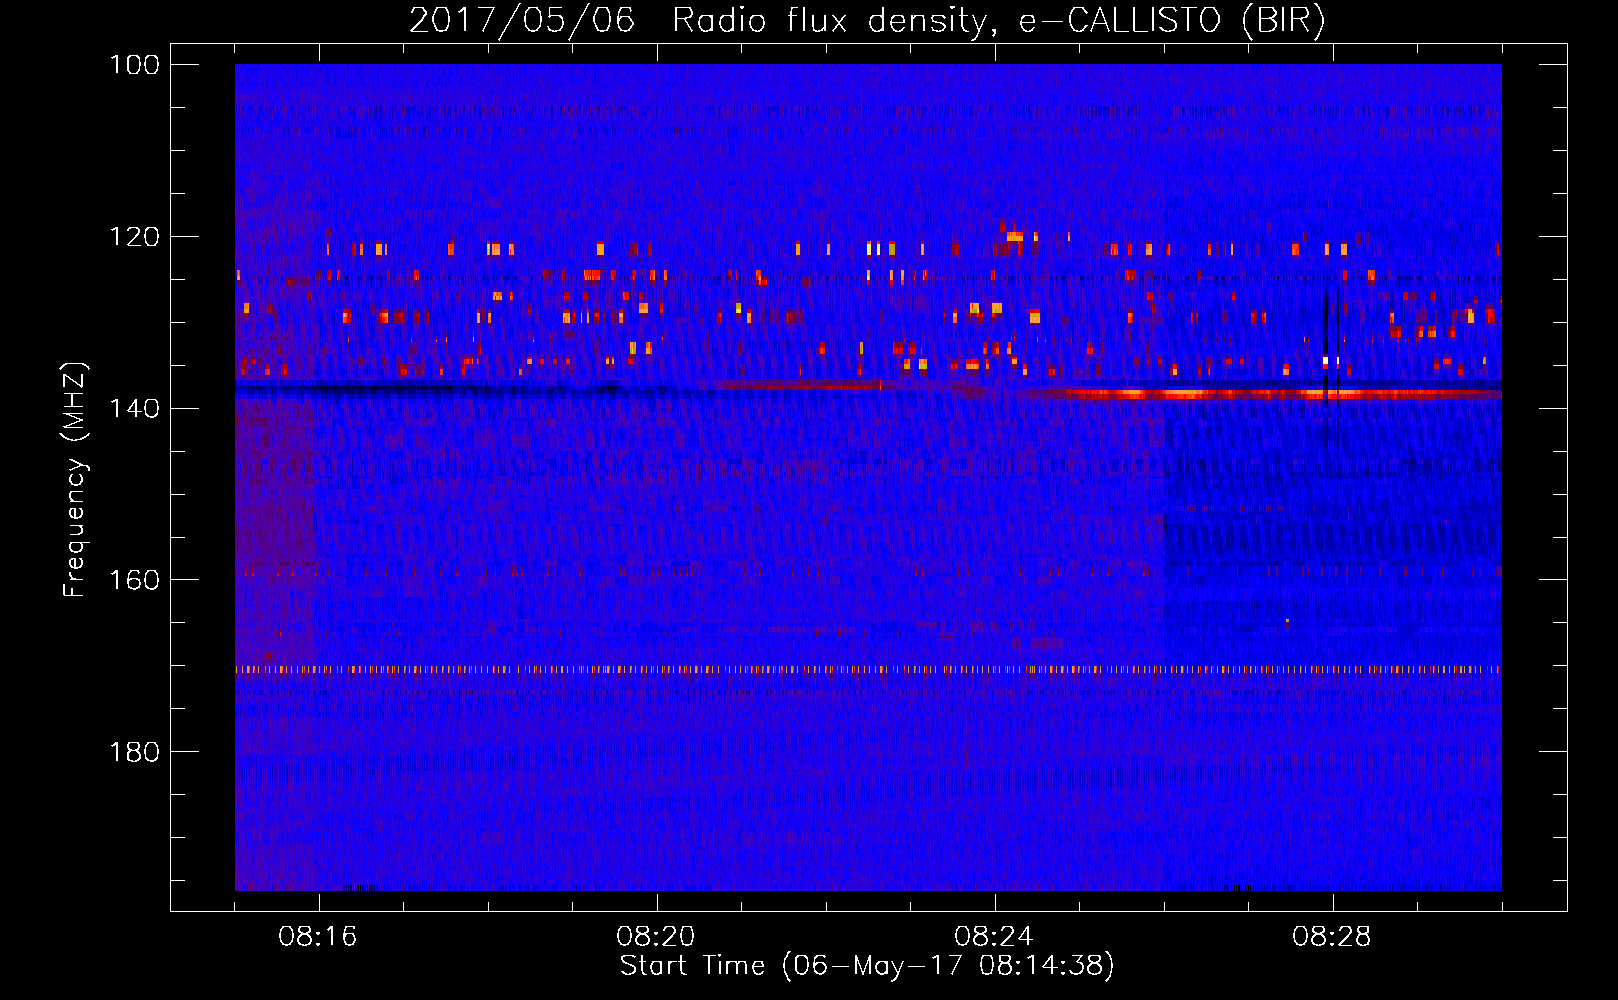The height and width of the screenshot is (1000, 1618).
Task: Click the frequency tick label '180'
Action: click(x=135, y=752)
